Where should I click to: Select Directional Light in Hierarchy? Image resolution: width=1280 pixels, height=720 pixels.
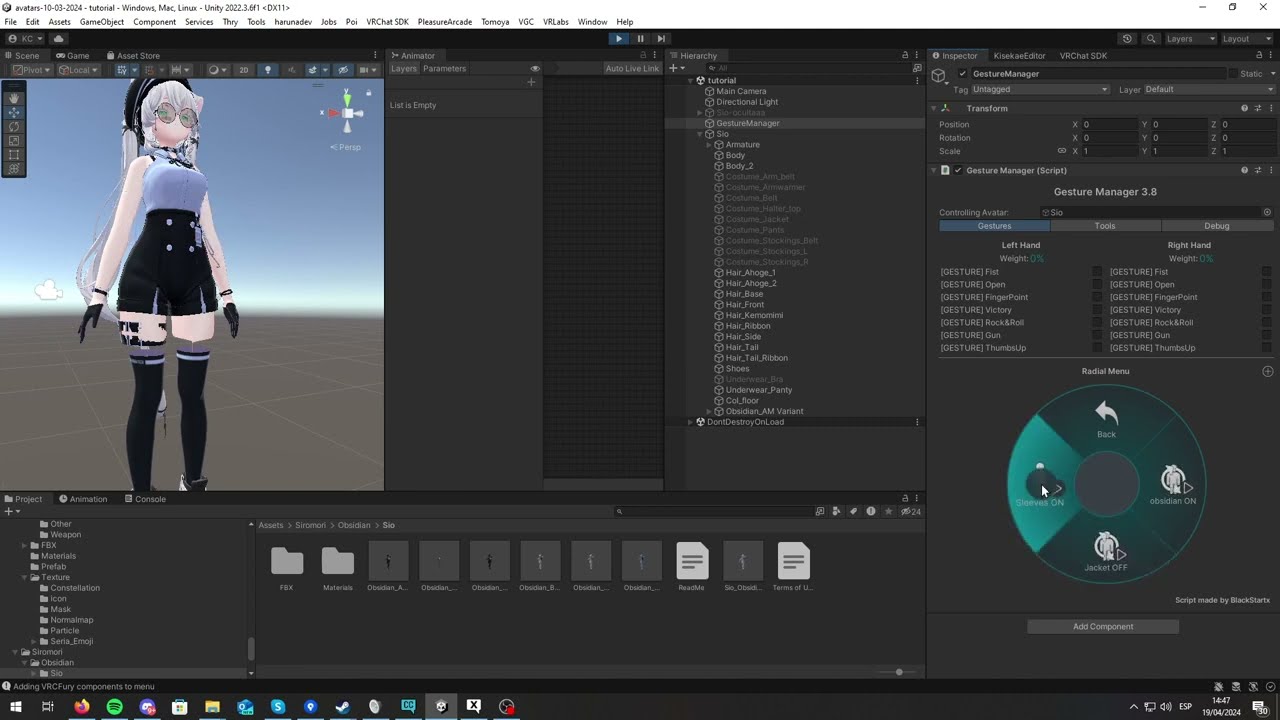click(746, 102)
